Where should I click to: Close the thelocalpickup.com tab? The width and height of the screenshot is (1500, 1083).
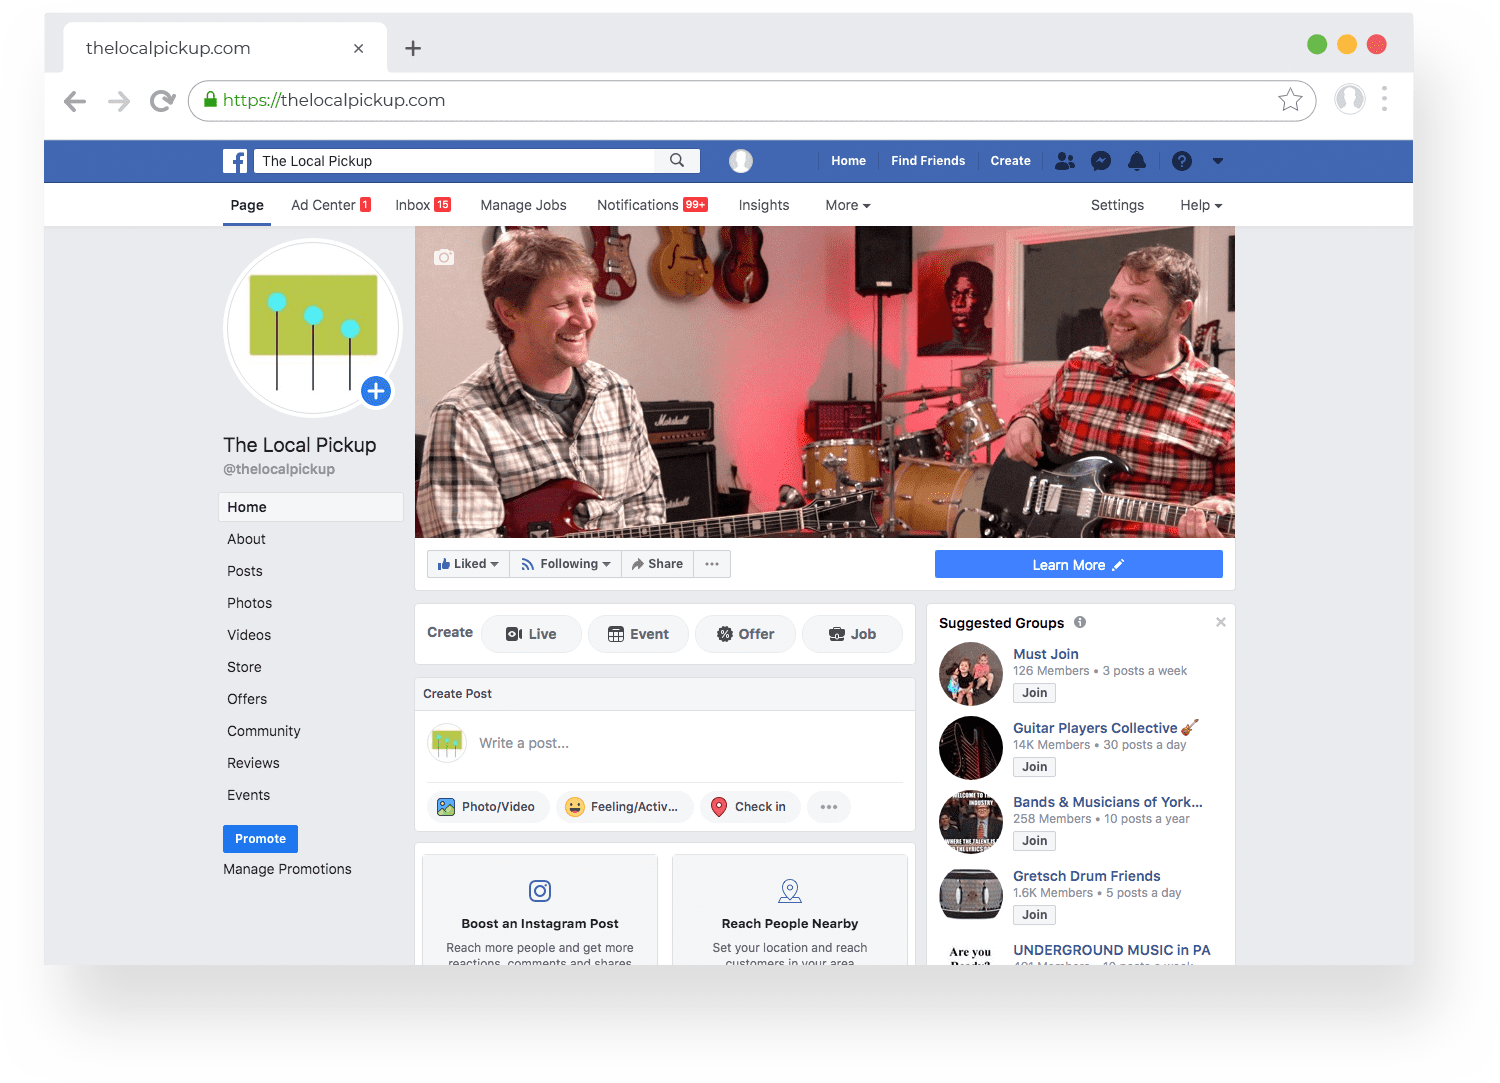pos(358,48)
